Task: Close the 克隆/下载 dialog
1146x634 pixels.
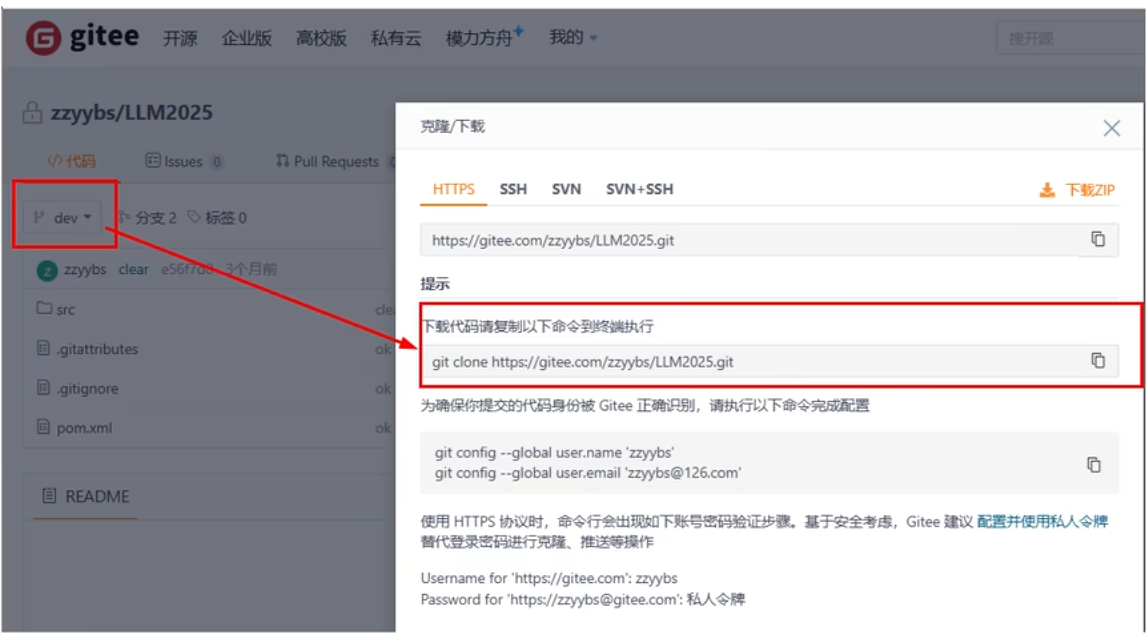Action: click(1112, 128)
